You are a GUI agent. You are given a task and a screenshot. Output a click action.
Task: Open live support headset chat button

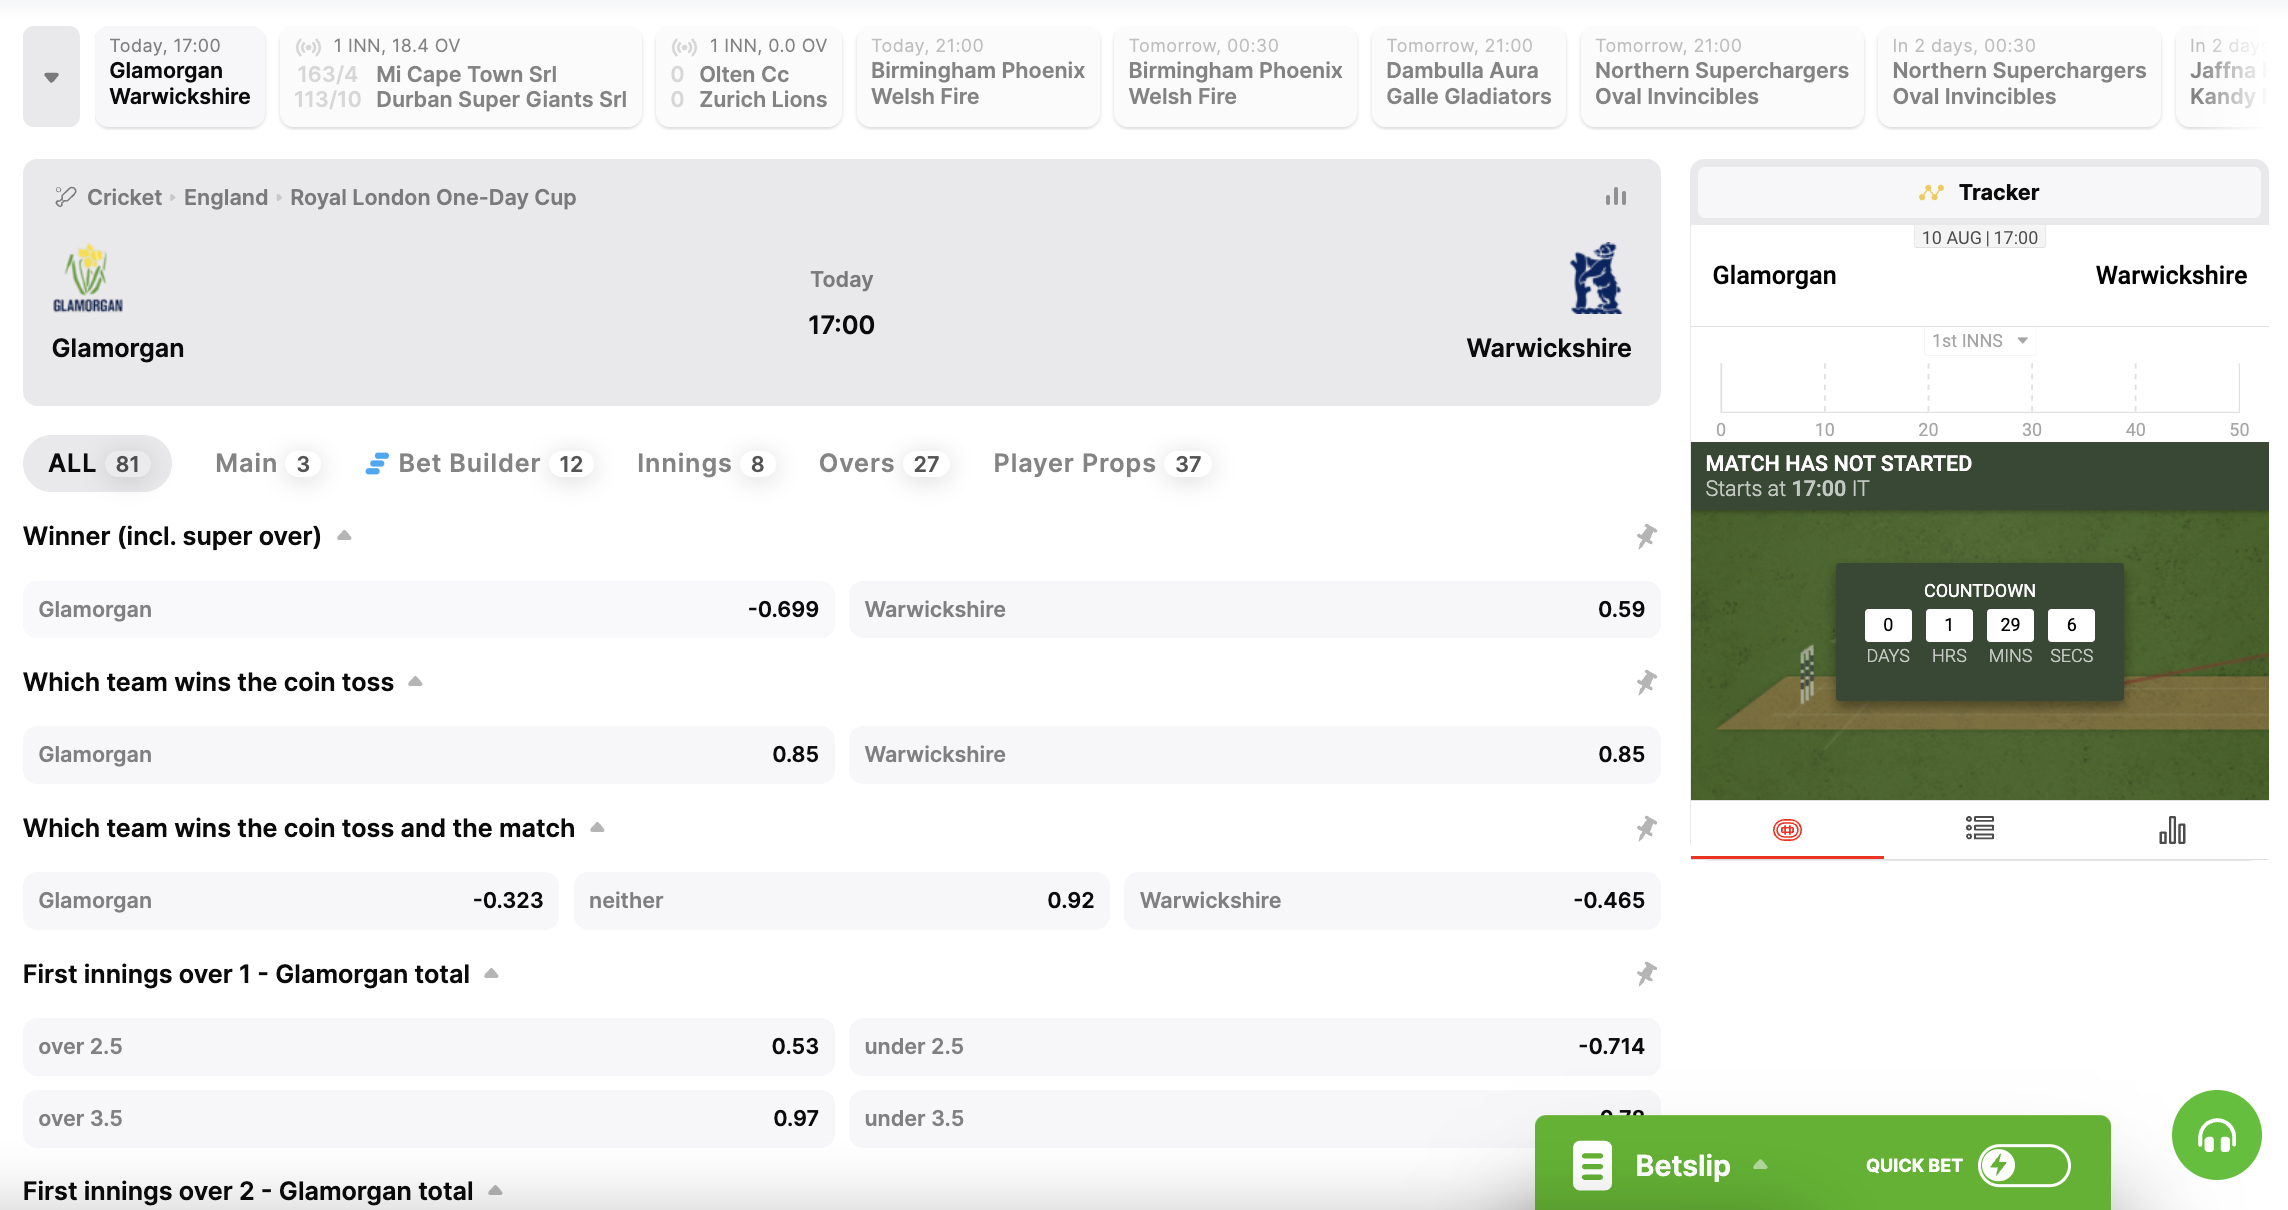(2216, 1135)
